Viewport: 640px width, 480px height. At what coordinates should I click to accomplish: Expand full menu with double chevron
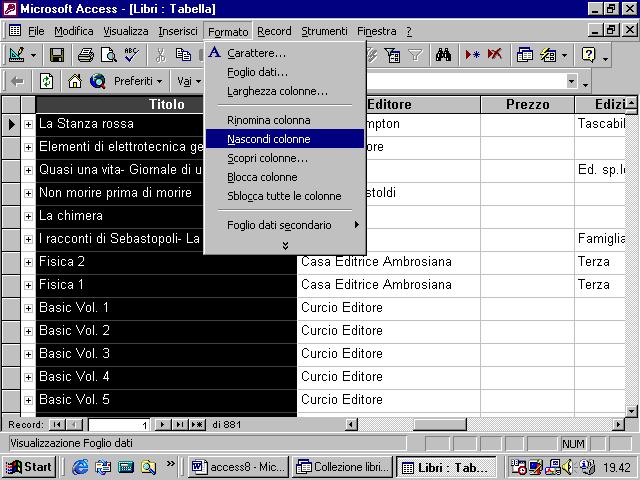coord(285,245)
